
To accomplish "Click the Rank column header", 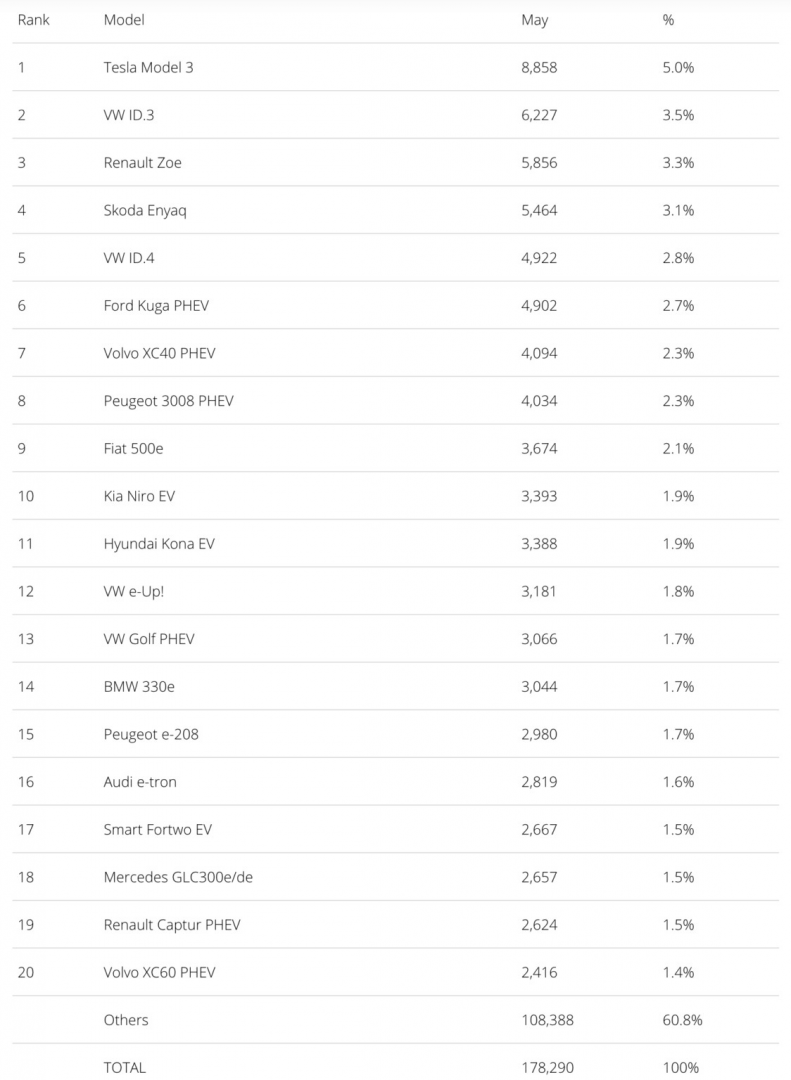I will pos(34,20).
